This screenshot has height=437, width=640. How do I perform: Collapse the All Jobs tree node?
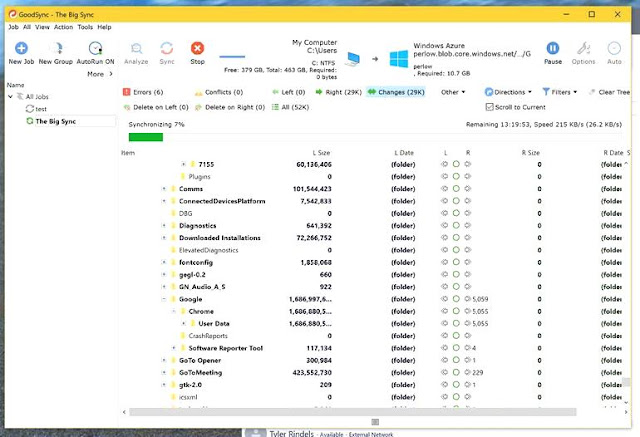click(x=10, y=97)
